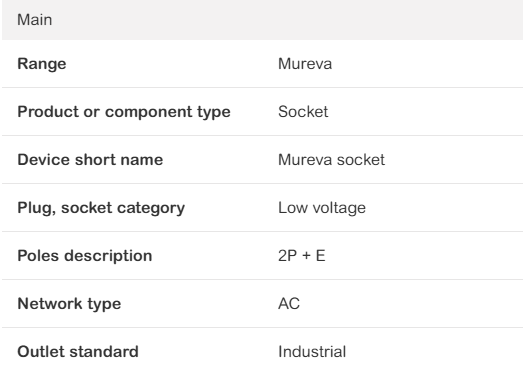Screen dimensions: 523x373
Task: Select the Poles description label
Action: [85, 256]
